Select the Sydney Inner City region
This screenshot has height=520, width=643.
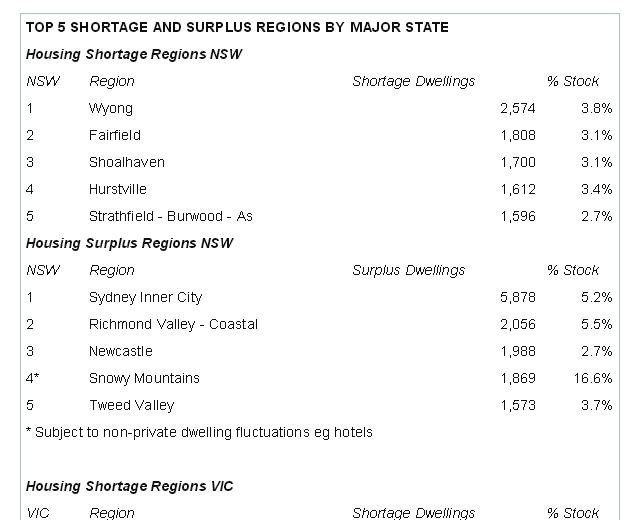click(x=145, y=297)
